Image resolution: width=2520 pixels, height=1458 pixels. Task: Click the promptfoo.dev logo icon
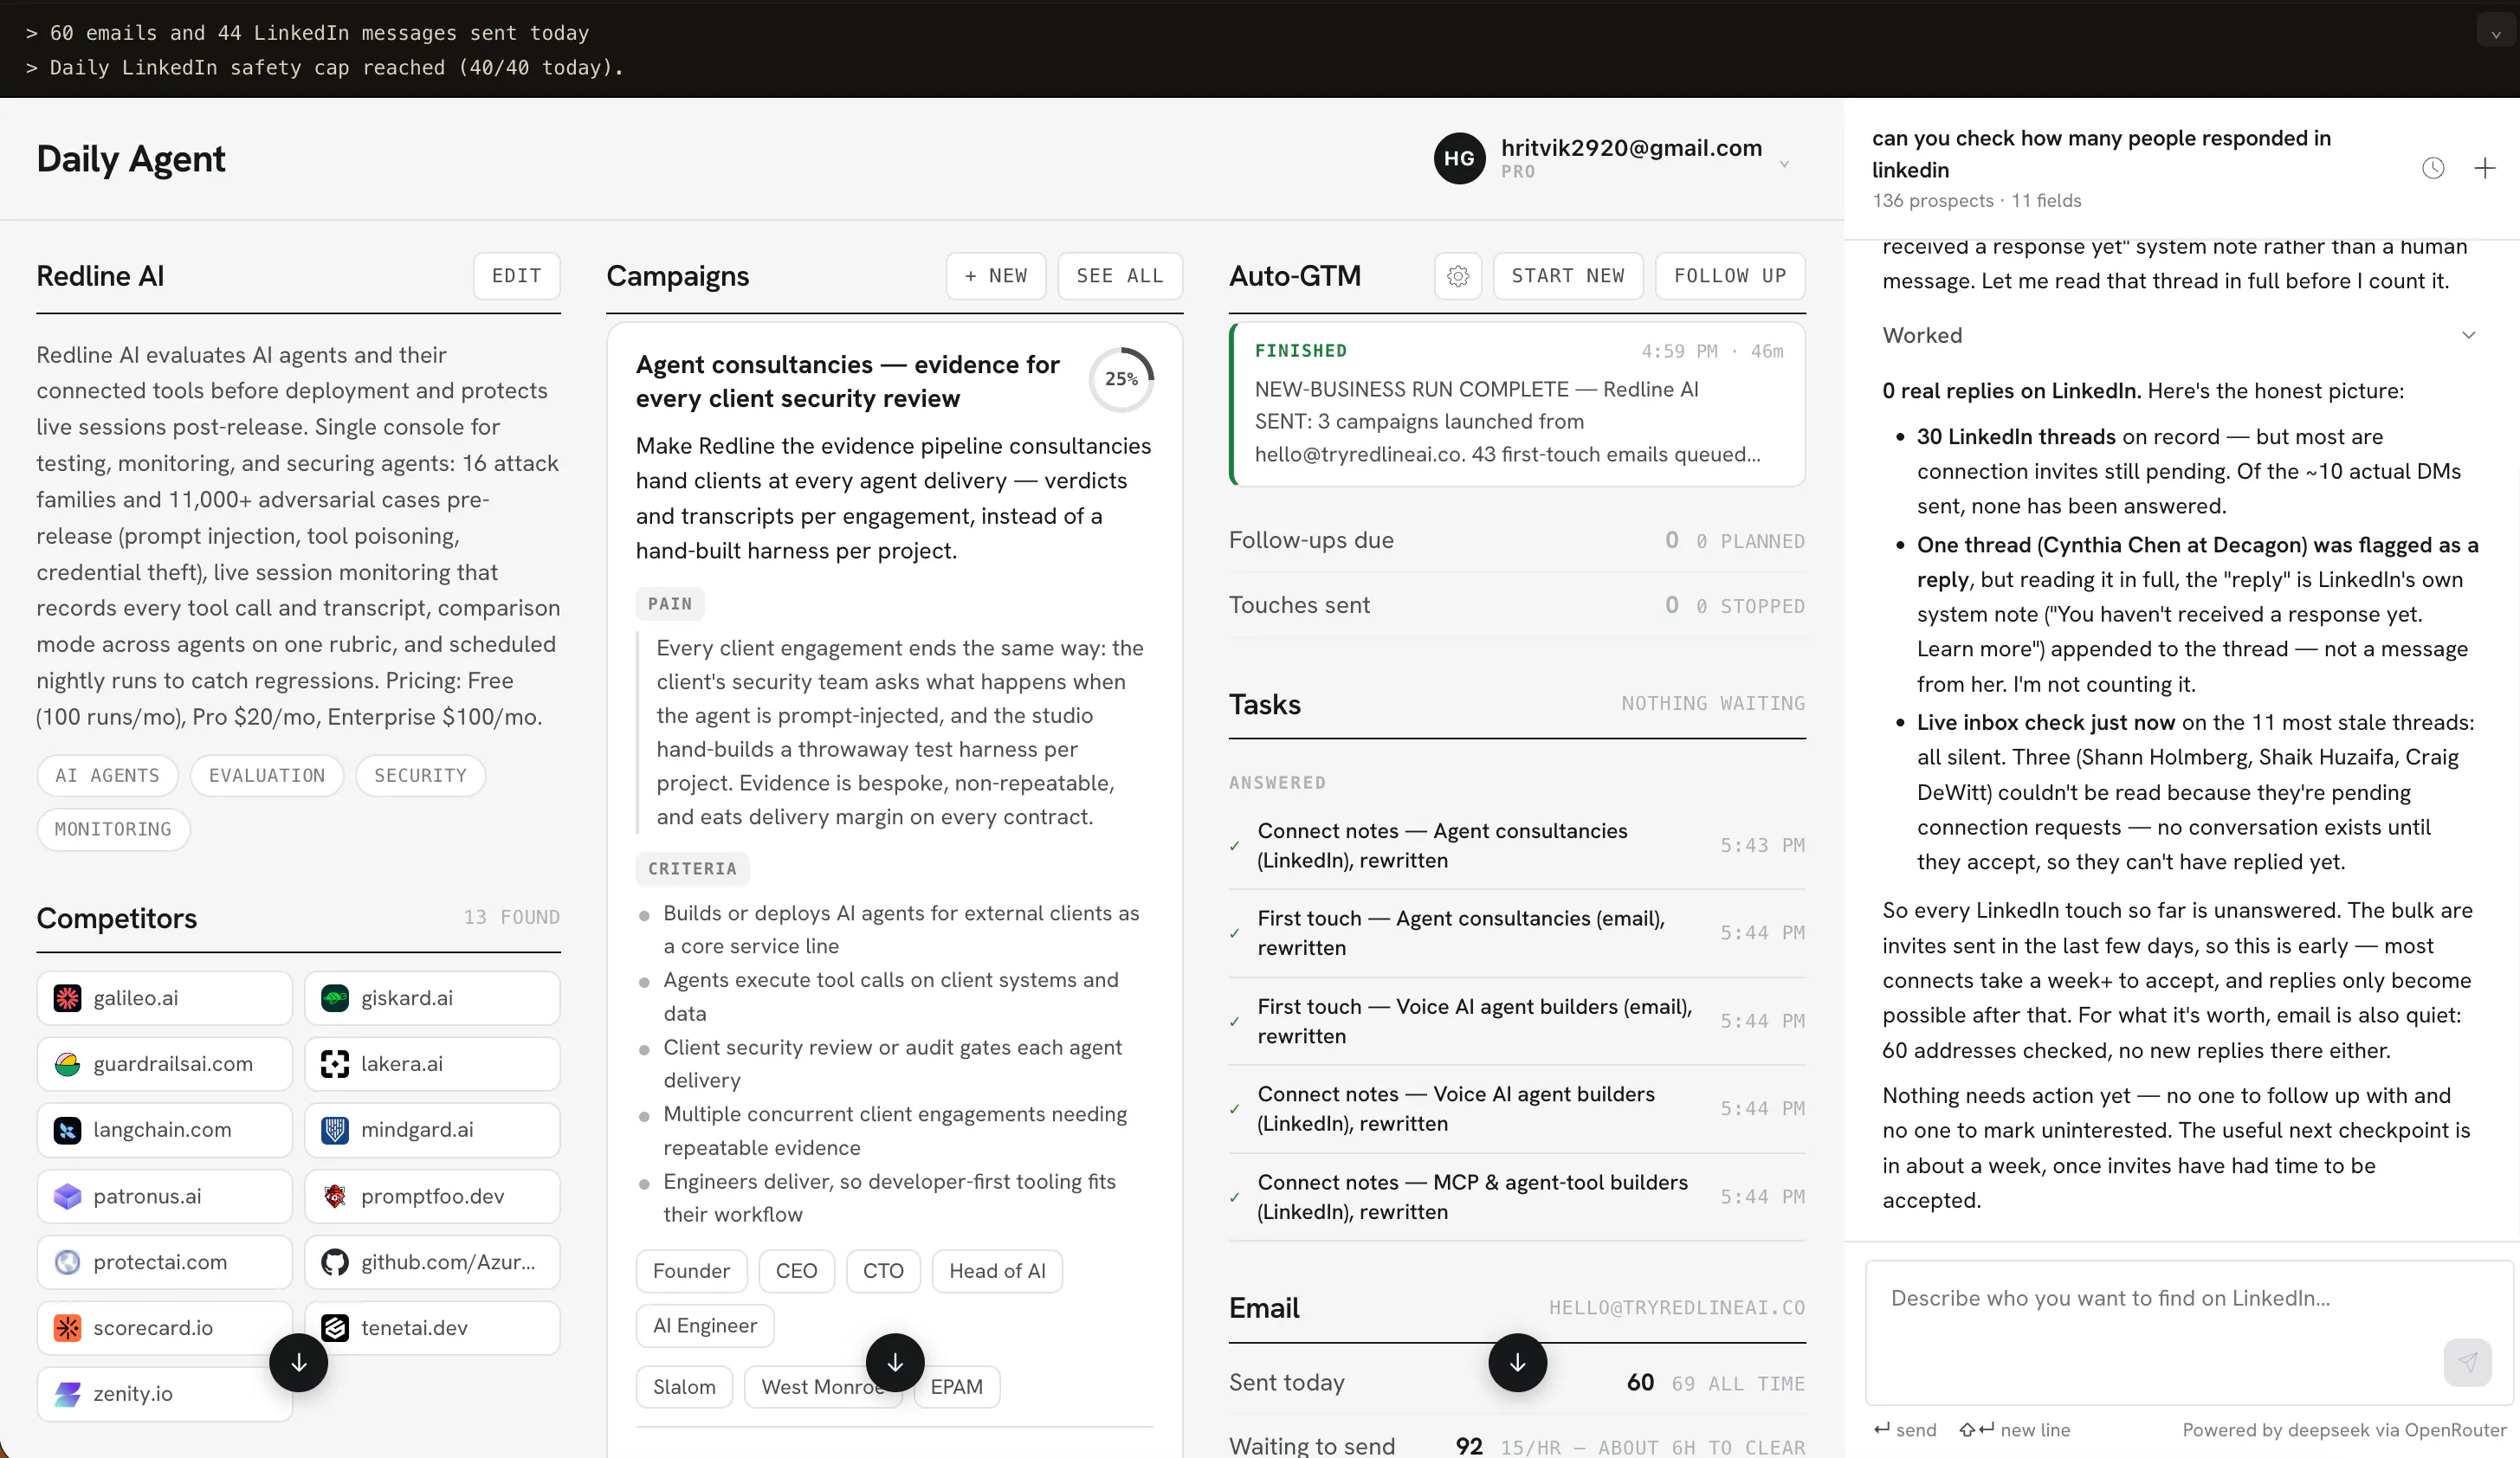click(x=335, y=1196)
